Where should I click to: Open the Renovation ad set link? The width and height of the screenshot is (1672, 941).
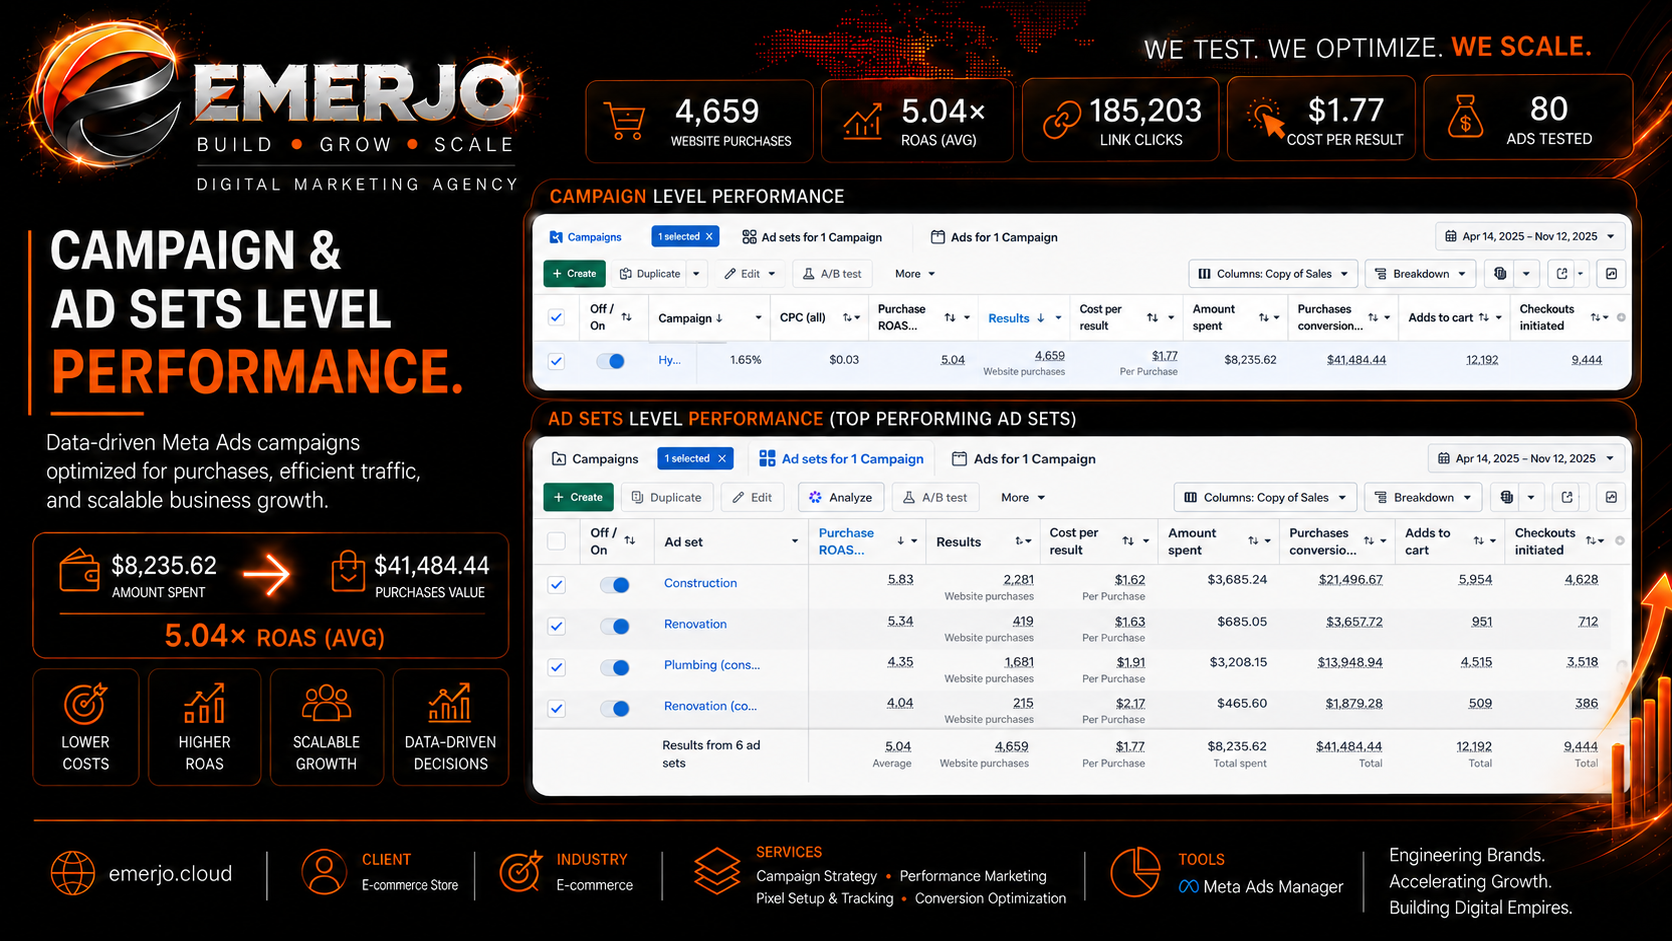click(x=695, y=624)
